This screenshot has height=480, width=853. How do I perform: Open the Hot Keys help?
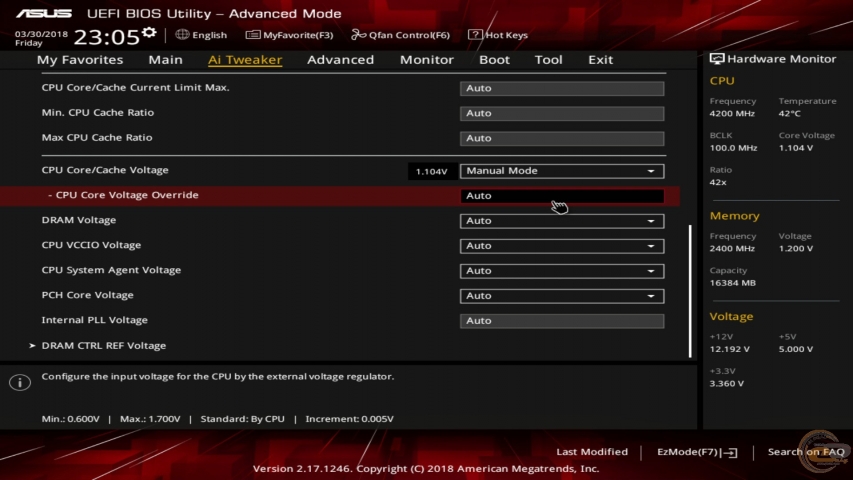click(498, 35)
